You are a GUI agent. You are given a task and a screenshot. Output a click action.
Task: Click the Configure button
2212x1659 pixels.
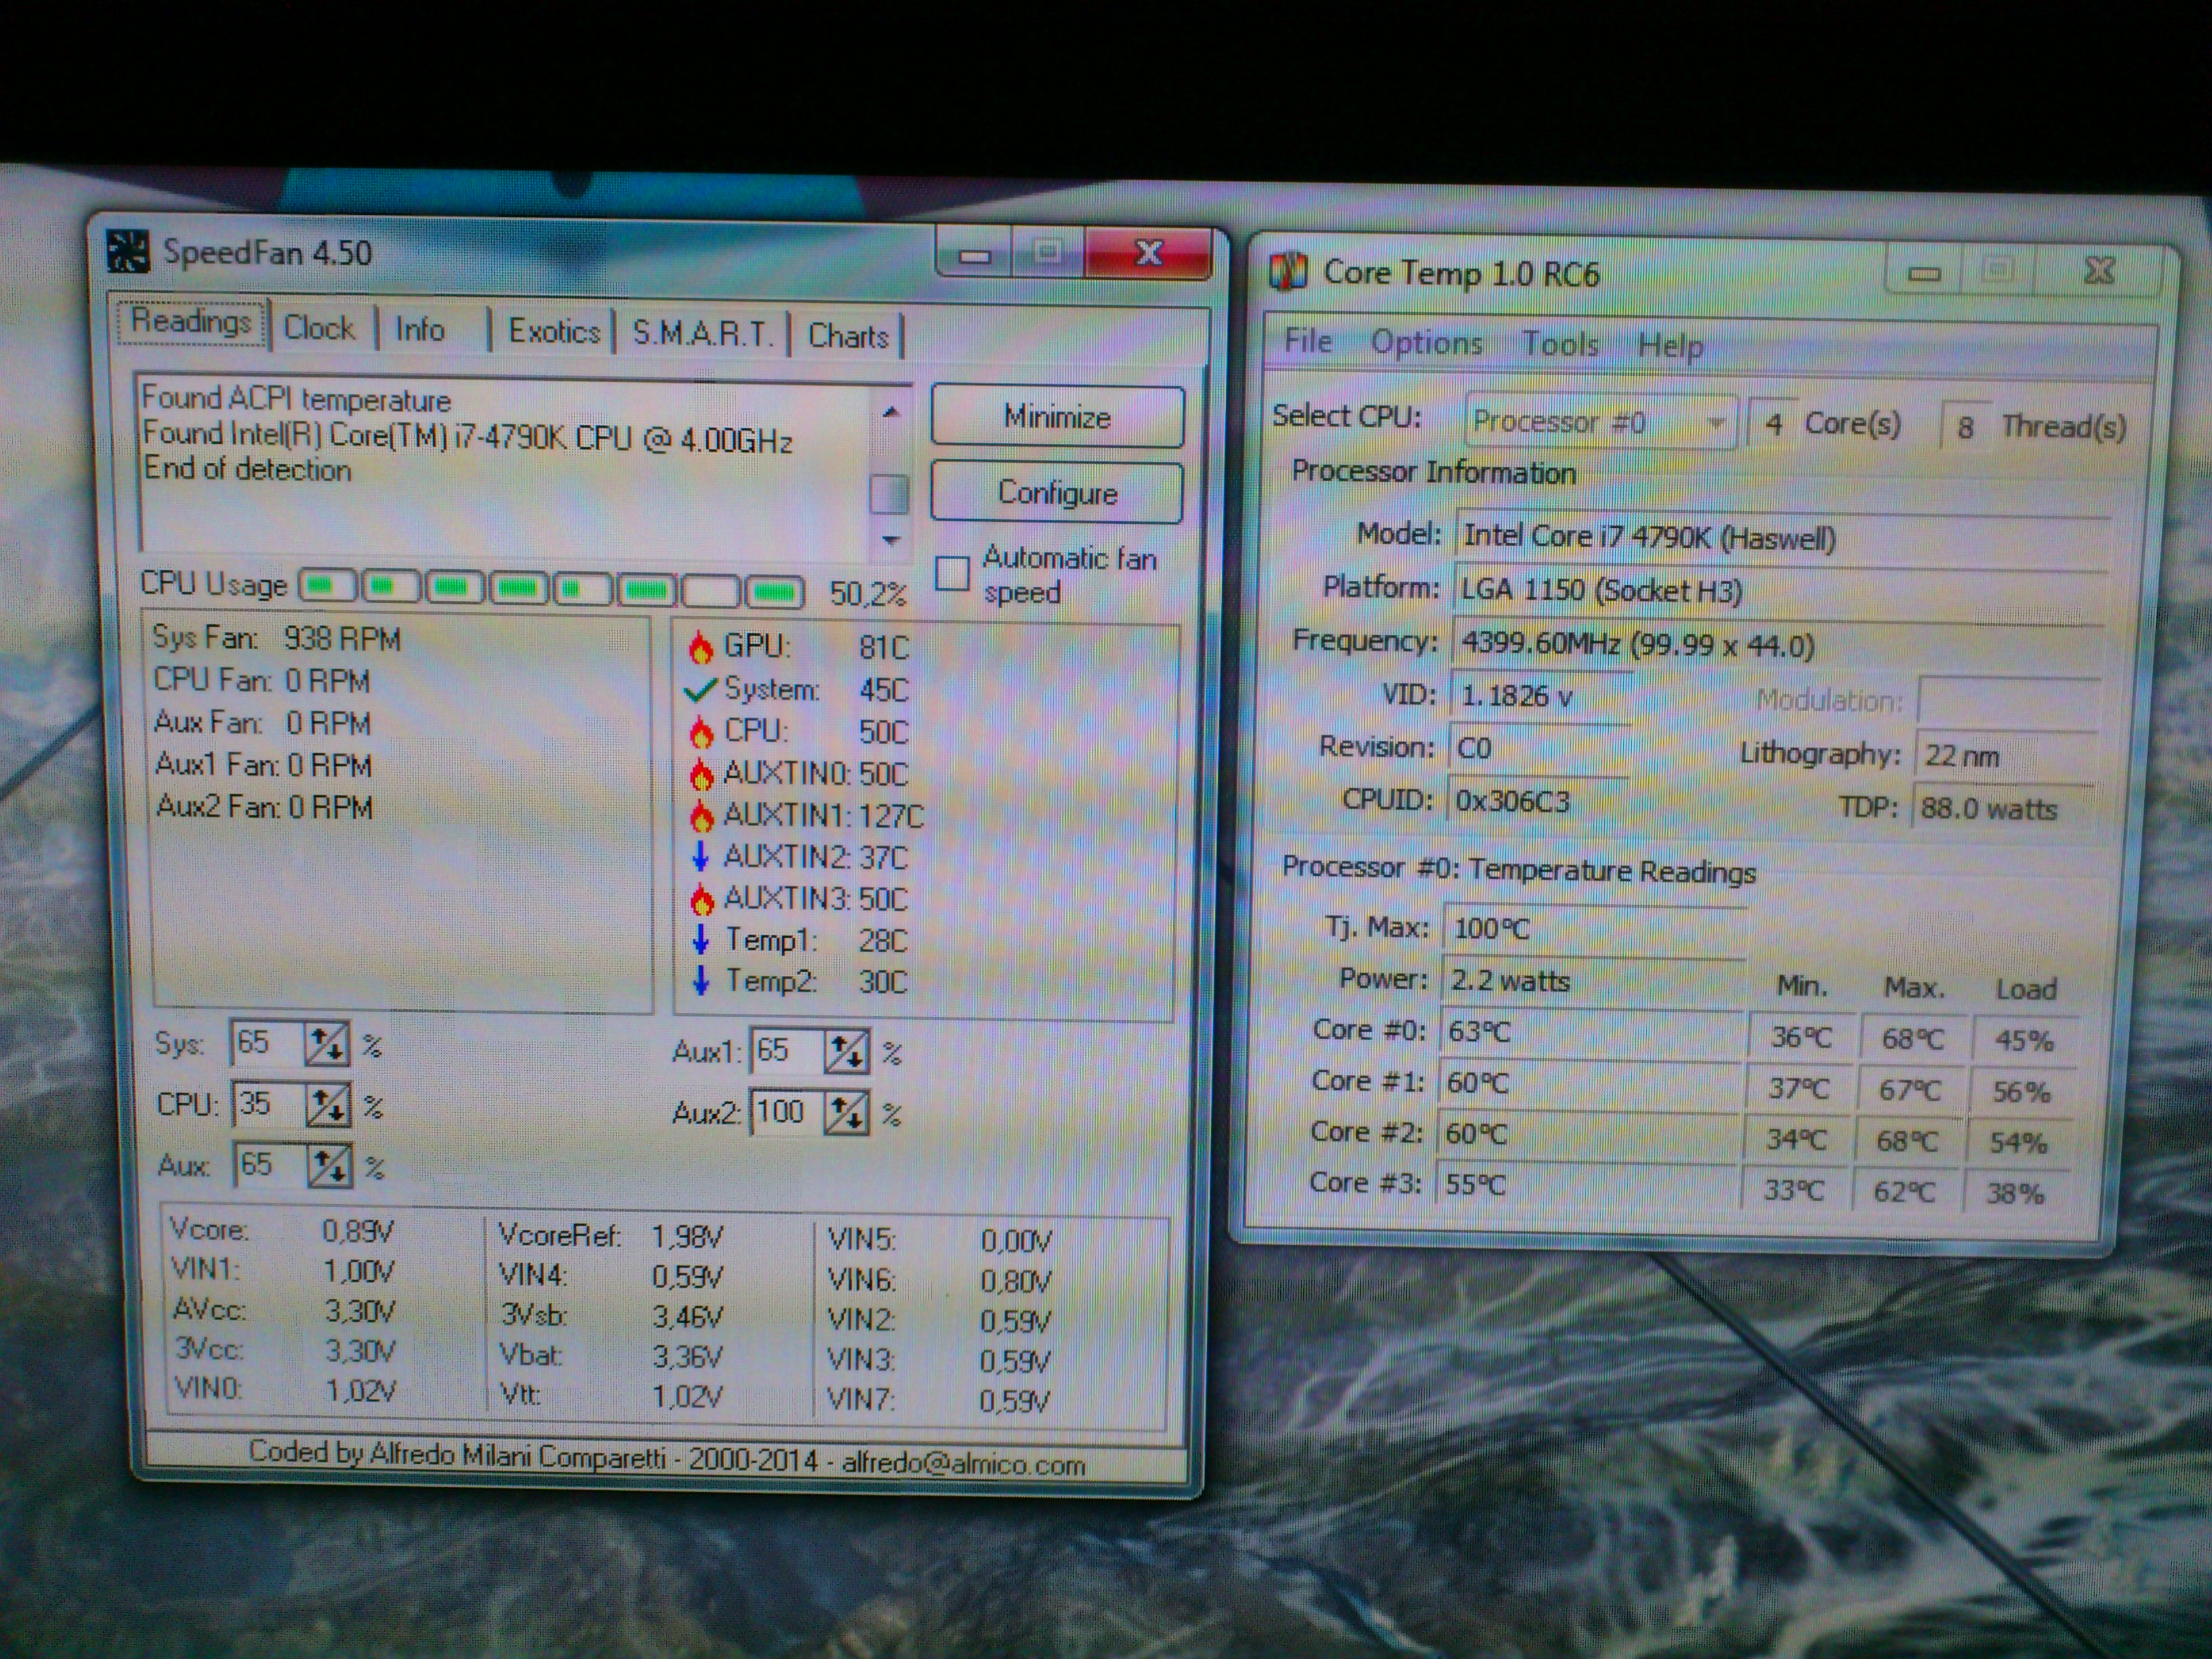[1057, 492]
